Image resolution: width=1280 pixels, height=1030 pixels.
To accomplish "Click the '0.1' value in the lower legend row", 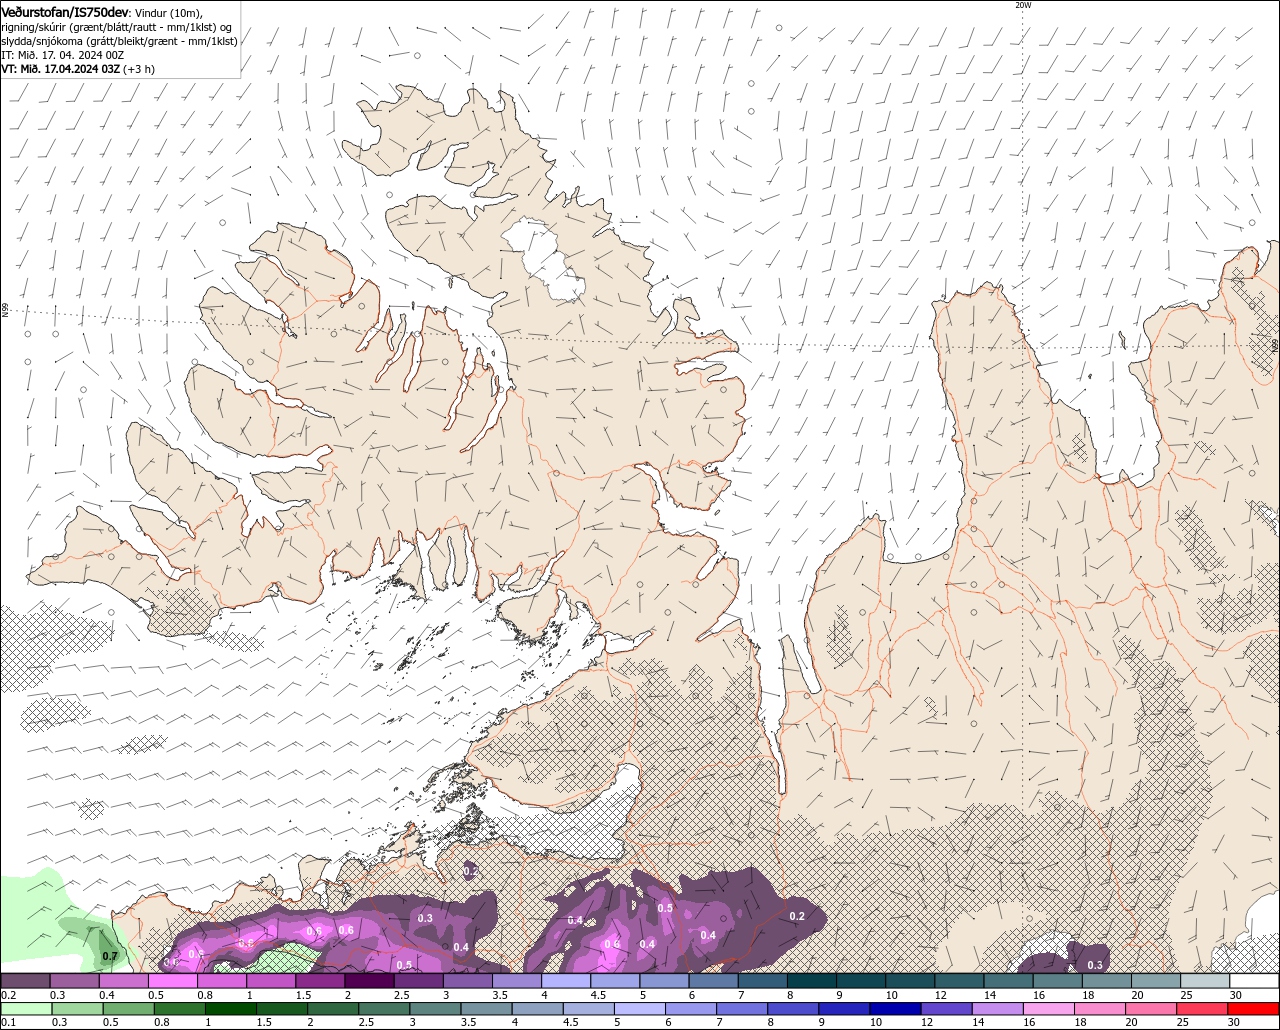I will [8, 1022].
